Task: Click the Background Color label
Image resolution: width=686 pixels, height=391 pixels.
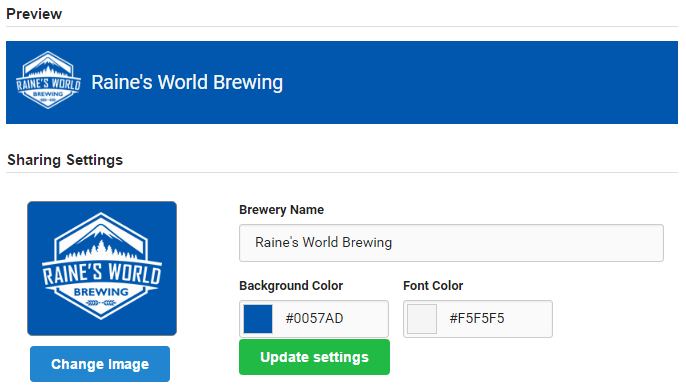Action: pos(291,286)
